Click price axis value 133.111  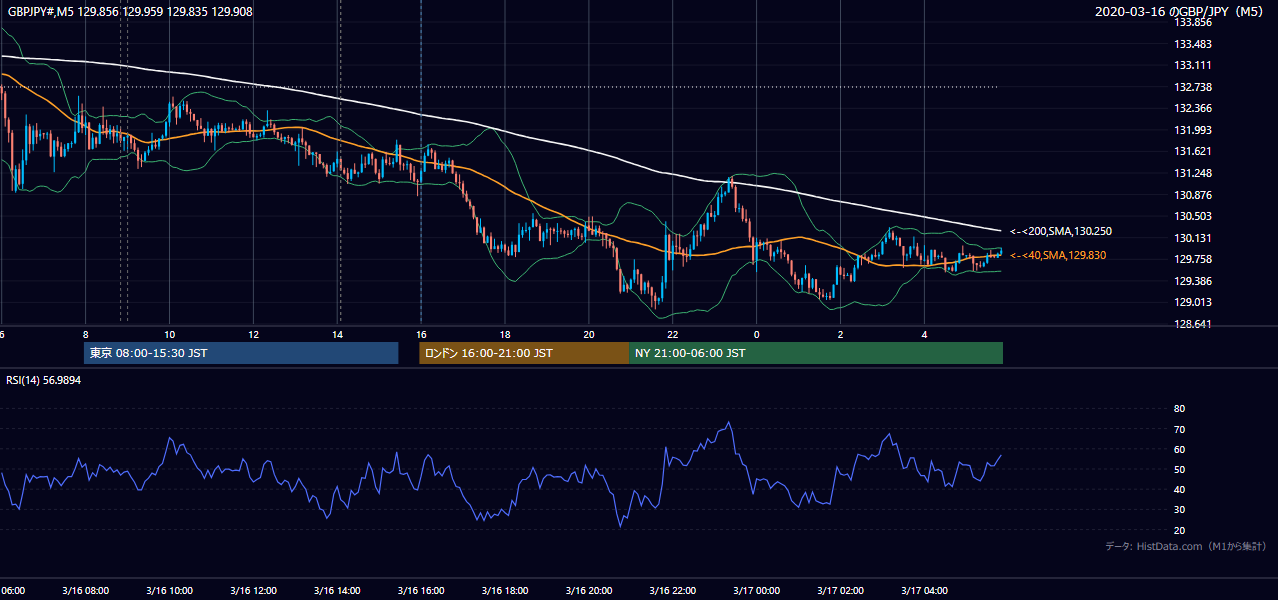pyautogui.click(x=1192, y=66)
